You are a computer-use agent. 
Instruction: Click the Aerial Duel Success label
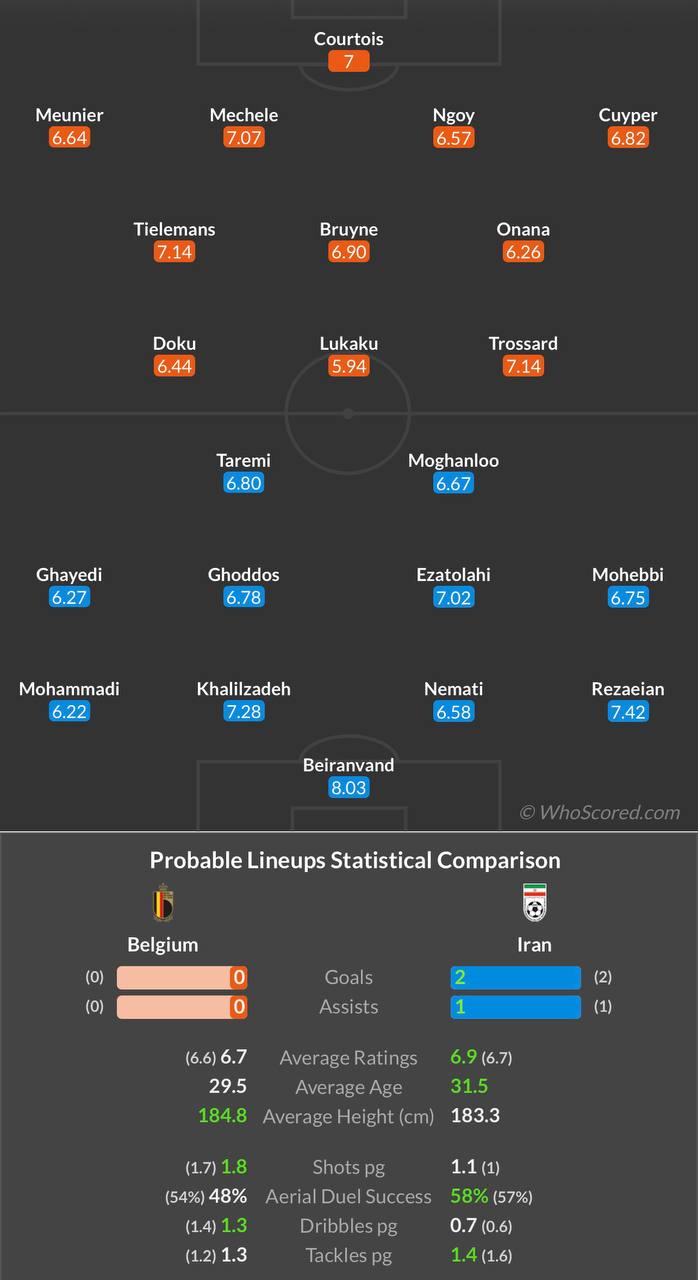(x=348, y=1197)
